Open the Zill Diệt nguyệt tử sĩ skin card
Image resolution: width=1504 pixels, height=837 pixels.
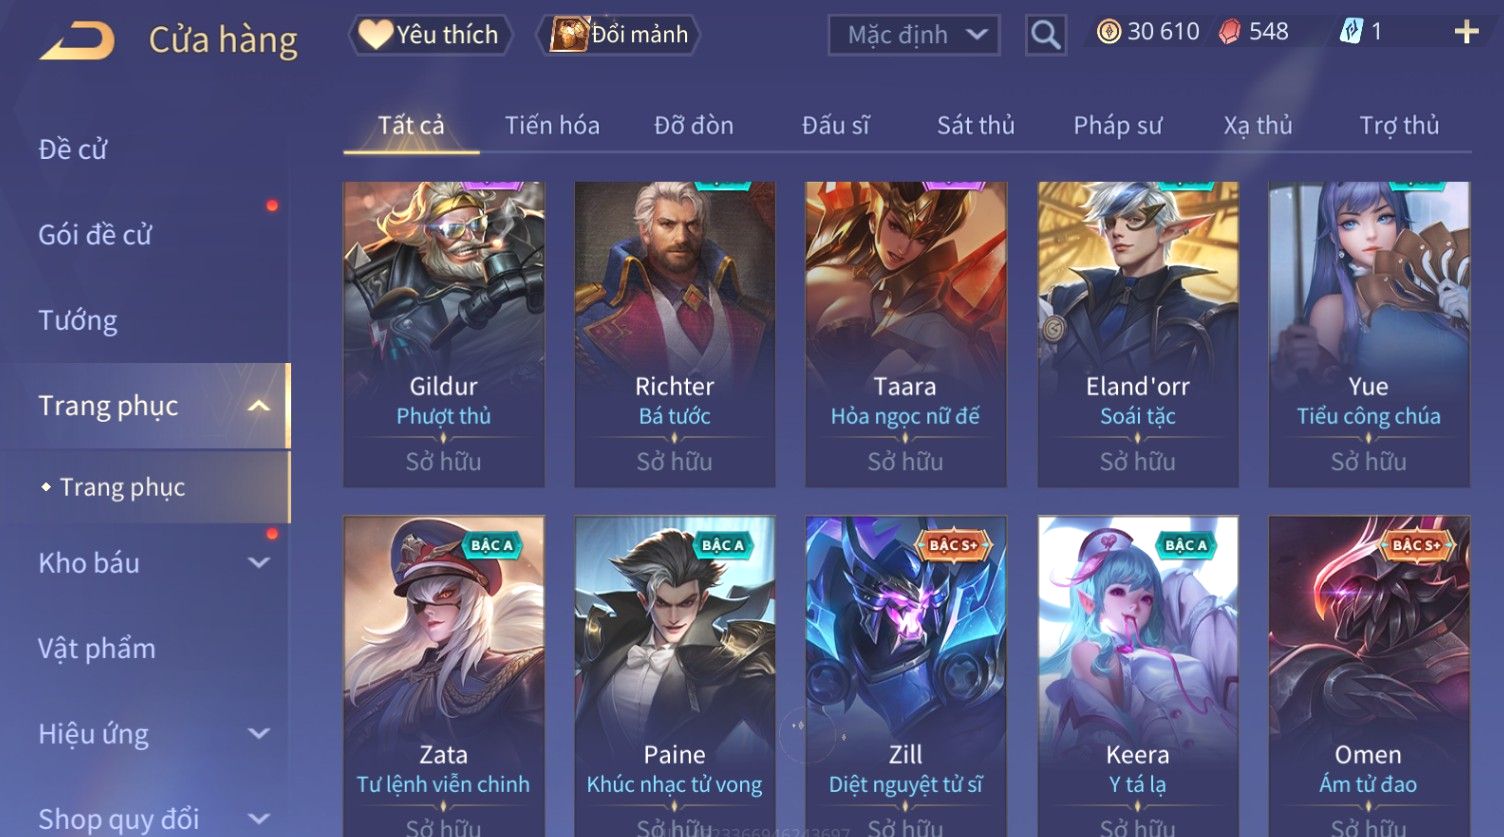click(x=906, y=676)
